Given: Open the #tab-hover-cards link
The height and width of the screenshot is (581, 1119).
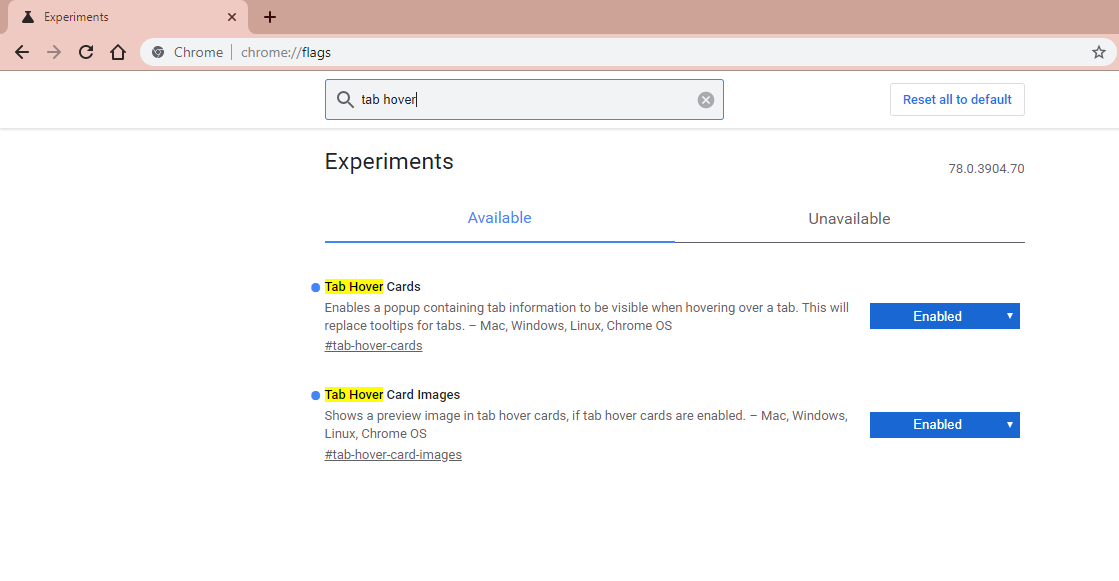Looking at the screenshot, I should [373, 345].
